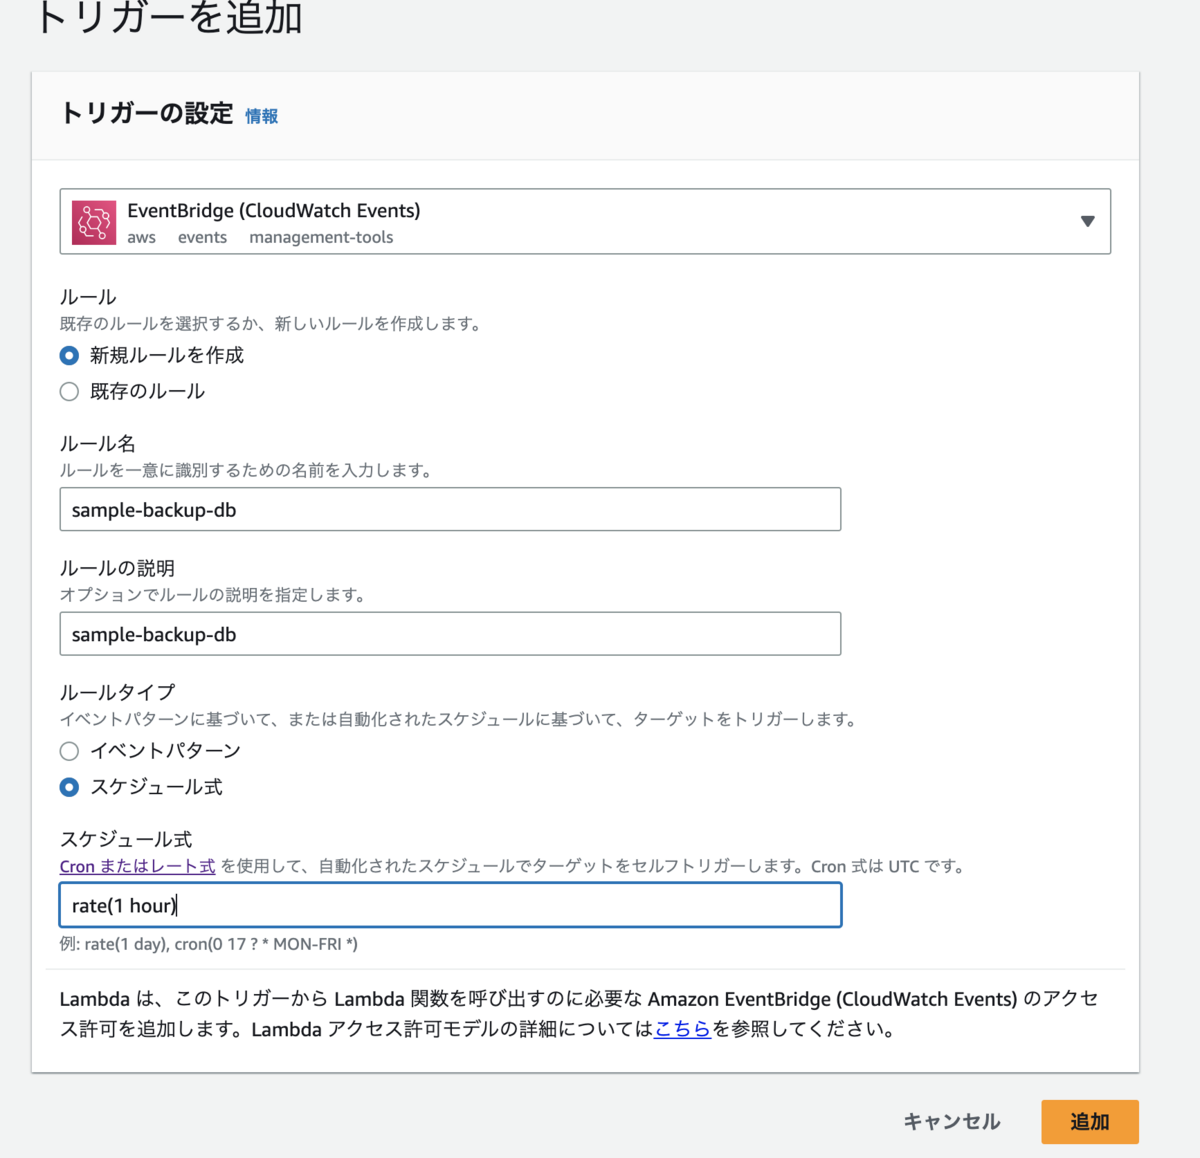Click the ルールの説明 input field
1200x1158 pixels.
(450, 634)
